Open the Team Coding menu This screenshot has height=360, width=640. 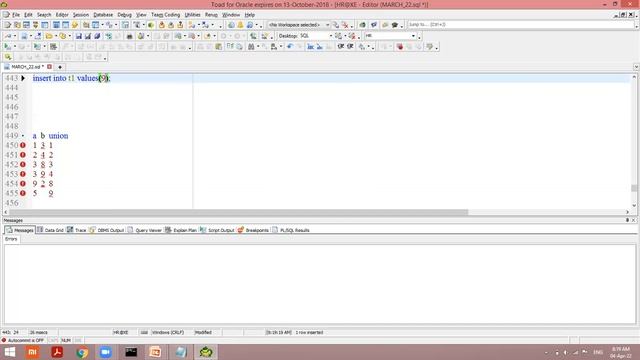click(165, 15)
